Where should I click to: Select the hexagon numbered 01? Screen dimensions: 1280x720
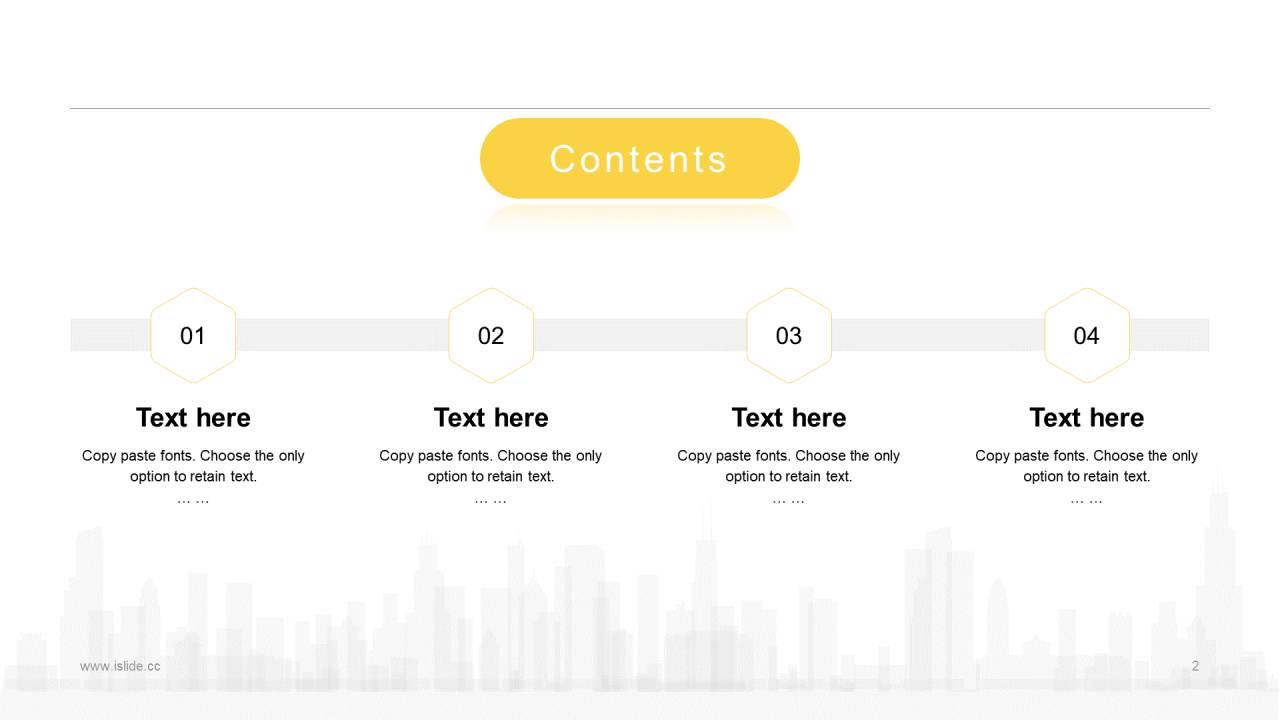(x=193, y=335)
